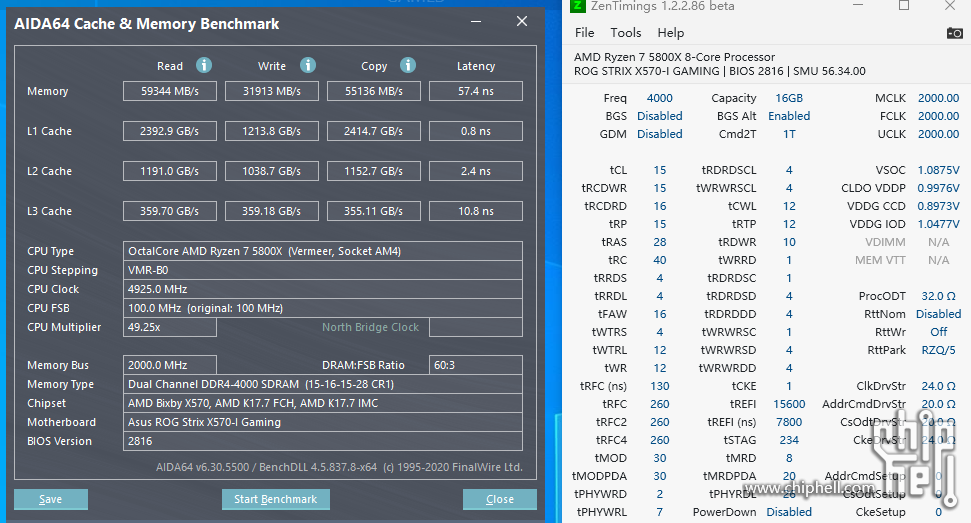Click the Motherboard field value
This screenshot has width=971, height=523.
pos(323,422)
